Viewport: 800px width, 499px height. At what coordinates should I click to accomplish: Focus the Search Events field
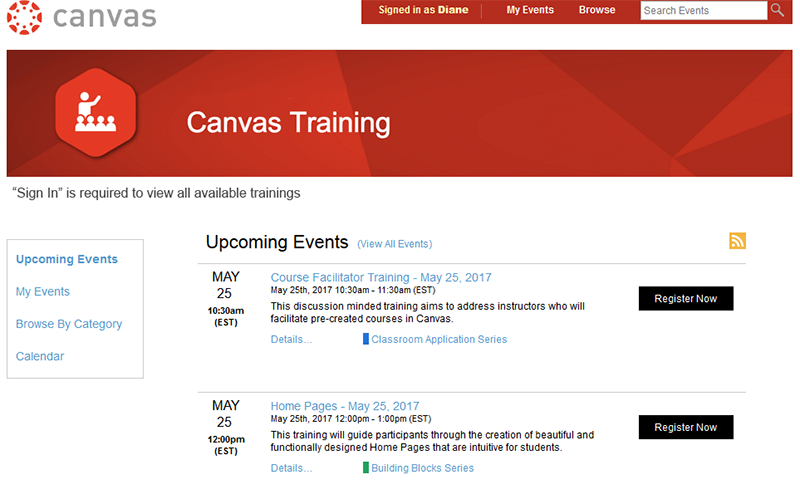pos(704,10)
